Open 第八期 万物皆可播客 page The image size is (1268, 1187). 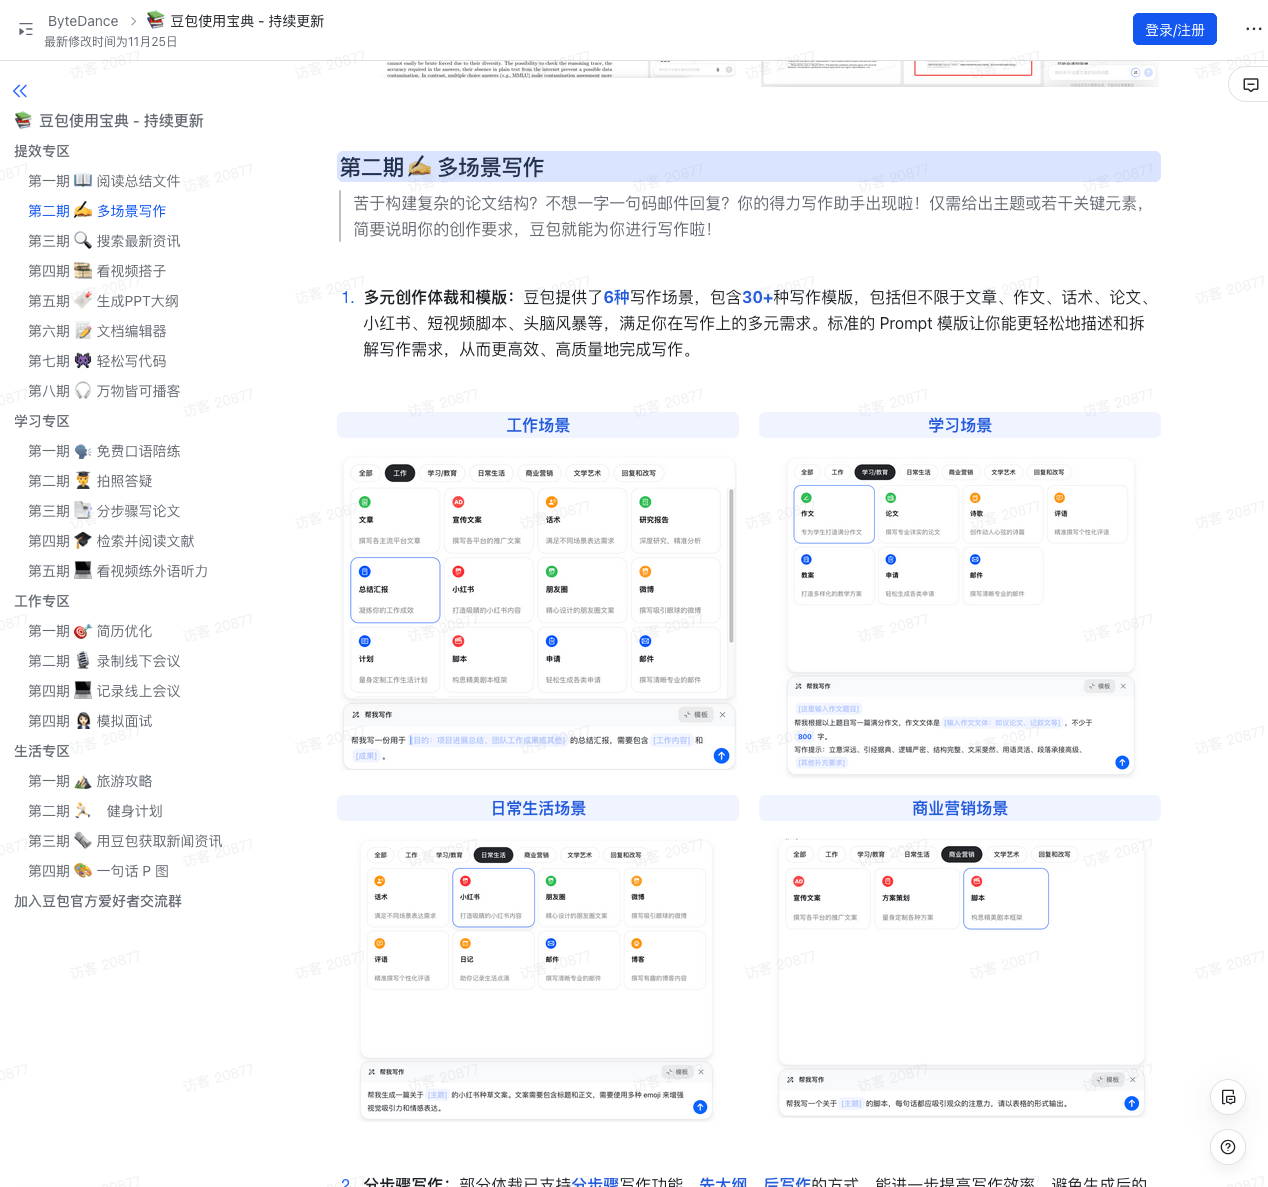(104, 391)
